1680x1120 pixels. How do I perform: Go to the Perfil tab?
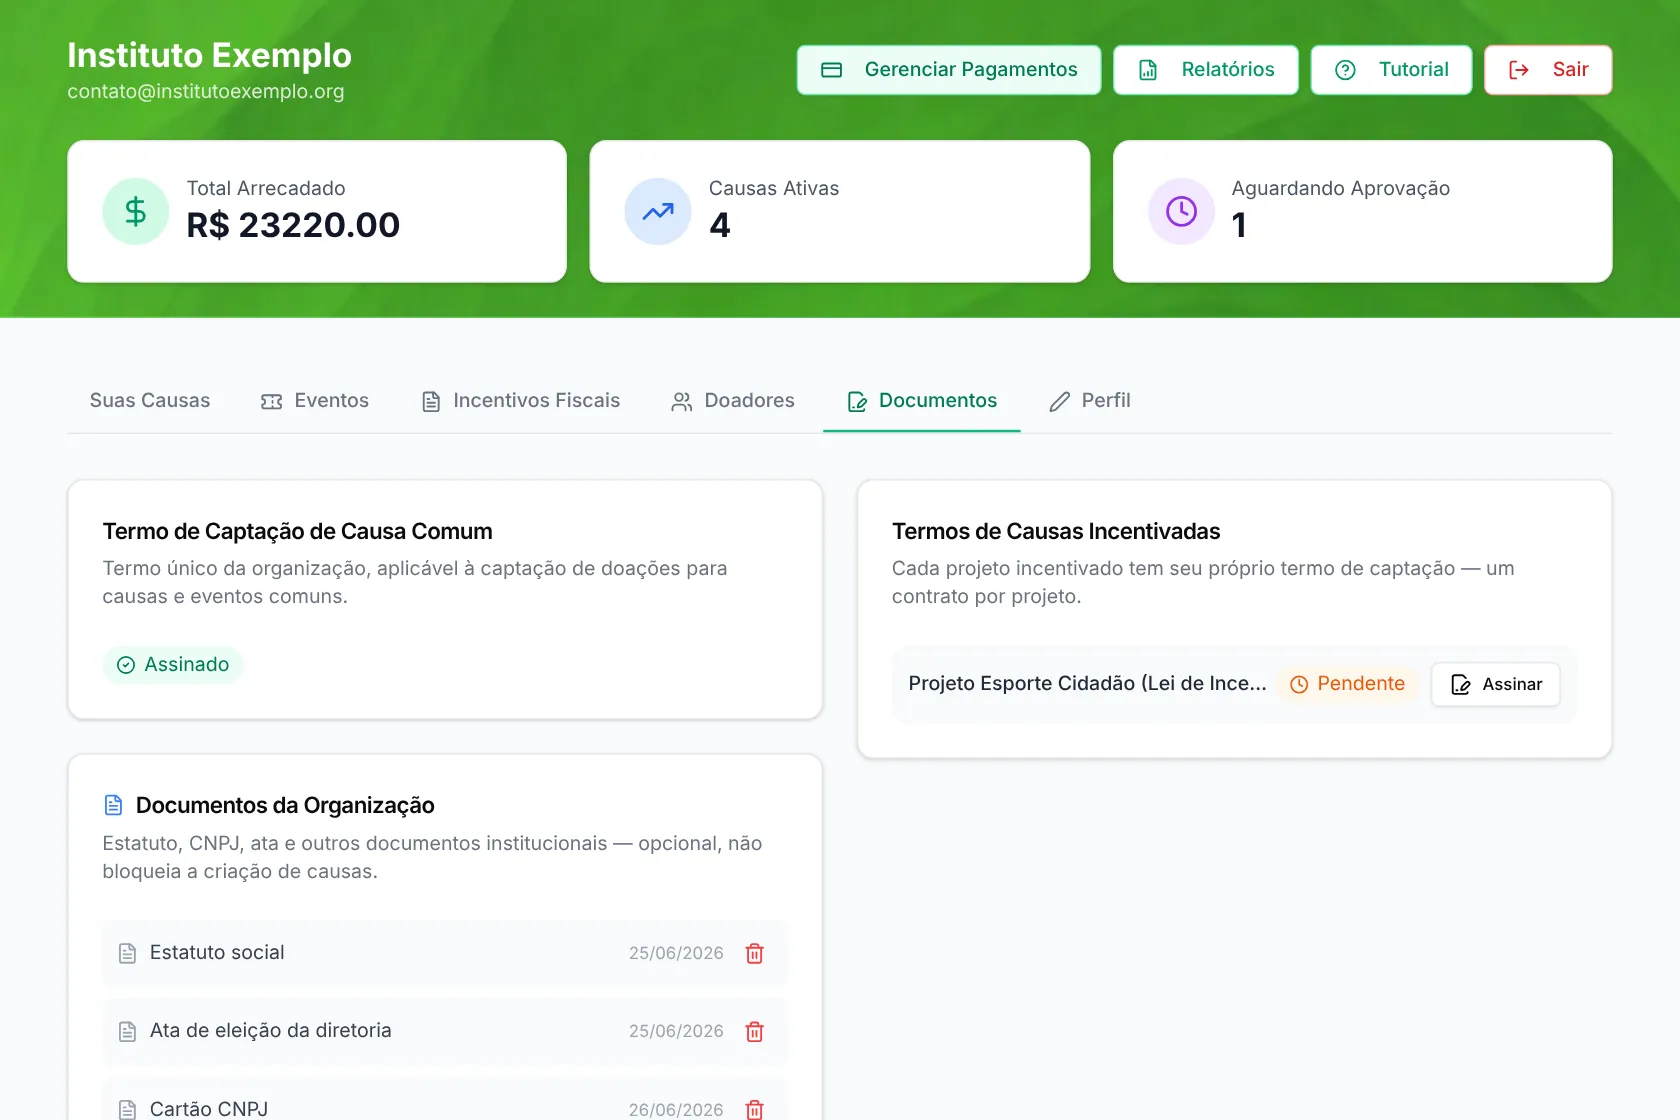click(1090, 401)
